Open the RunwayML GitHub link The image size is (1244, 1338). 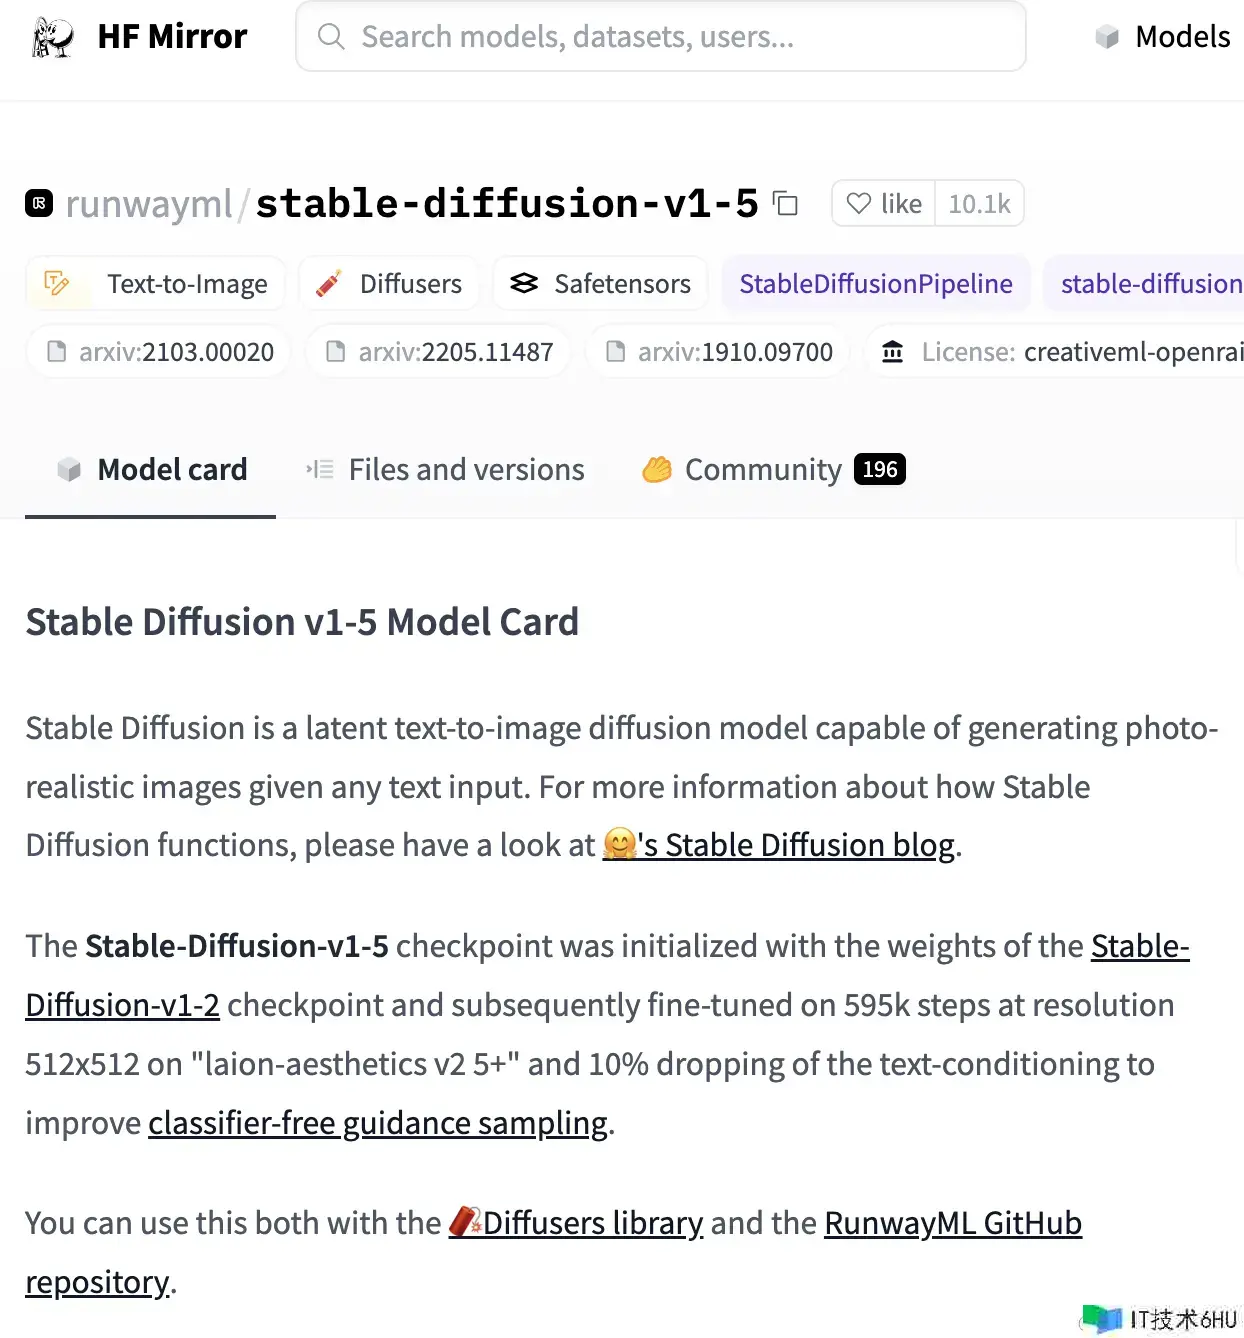[952, 1224]
